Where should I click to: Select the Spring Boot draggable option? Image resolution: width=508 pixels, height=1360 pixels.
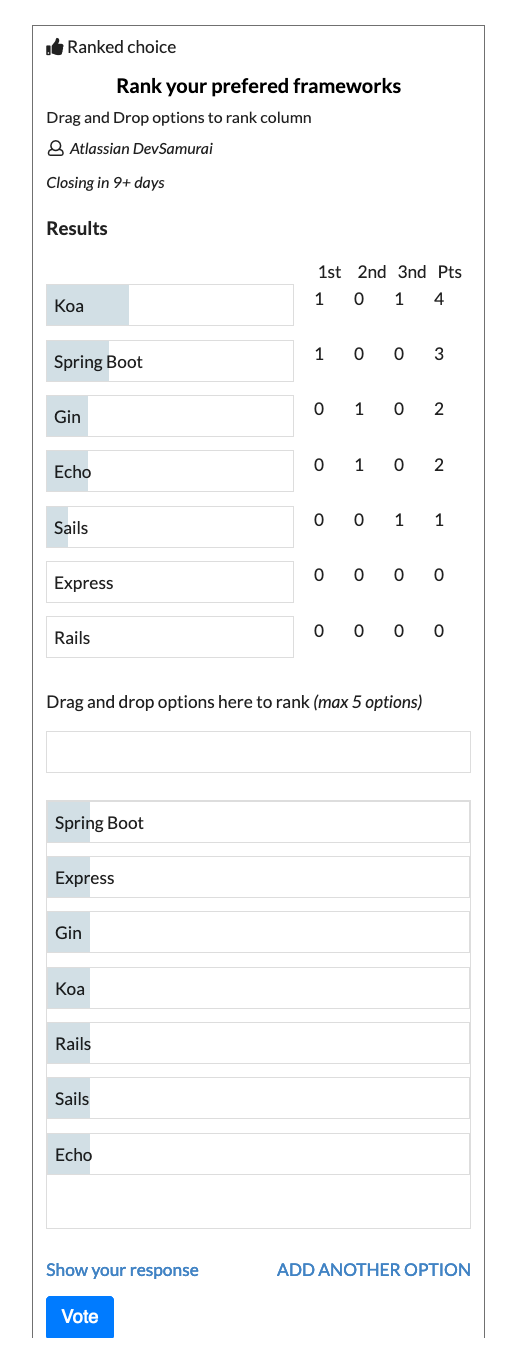pos(258,822)
